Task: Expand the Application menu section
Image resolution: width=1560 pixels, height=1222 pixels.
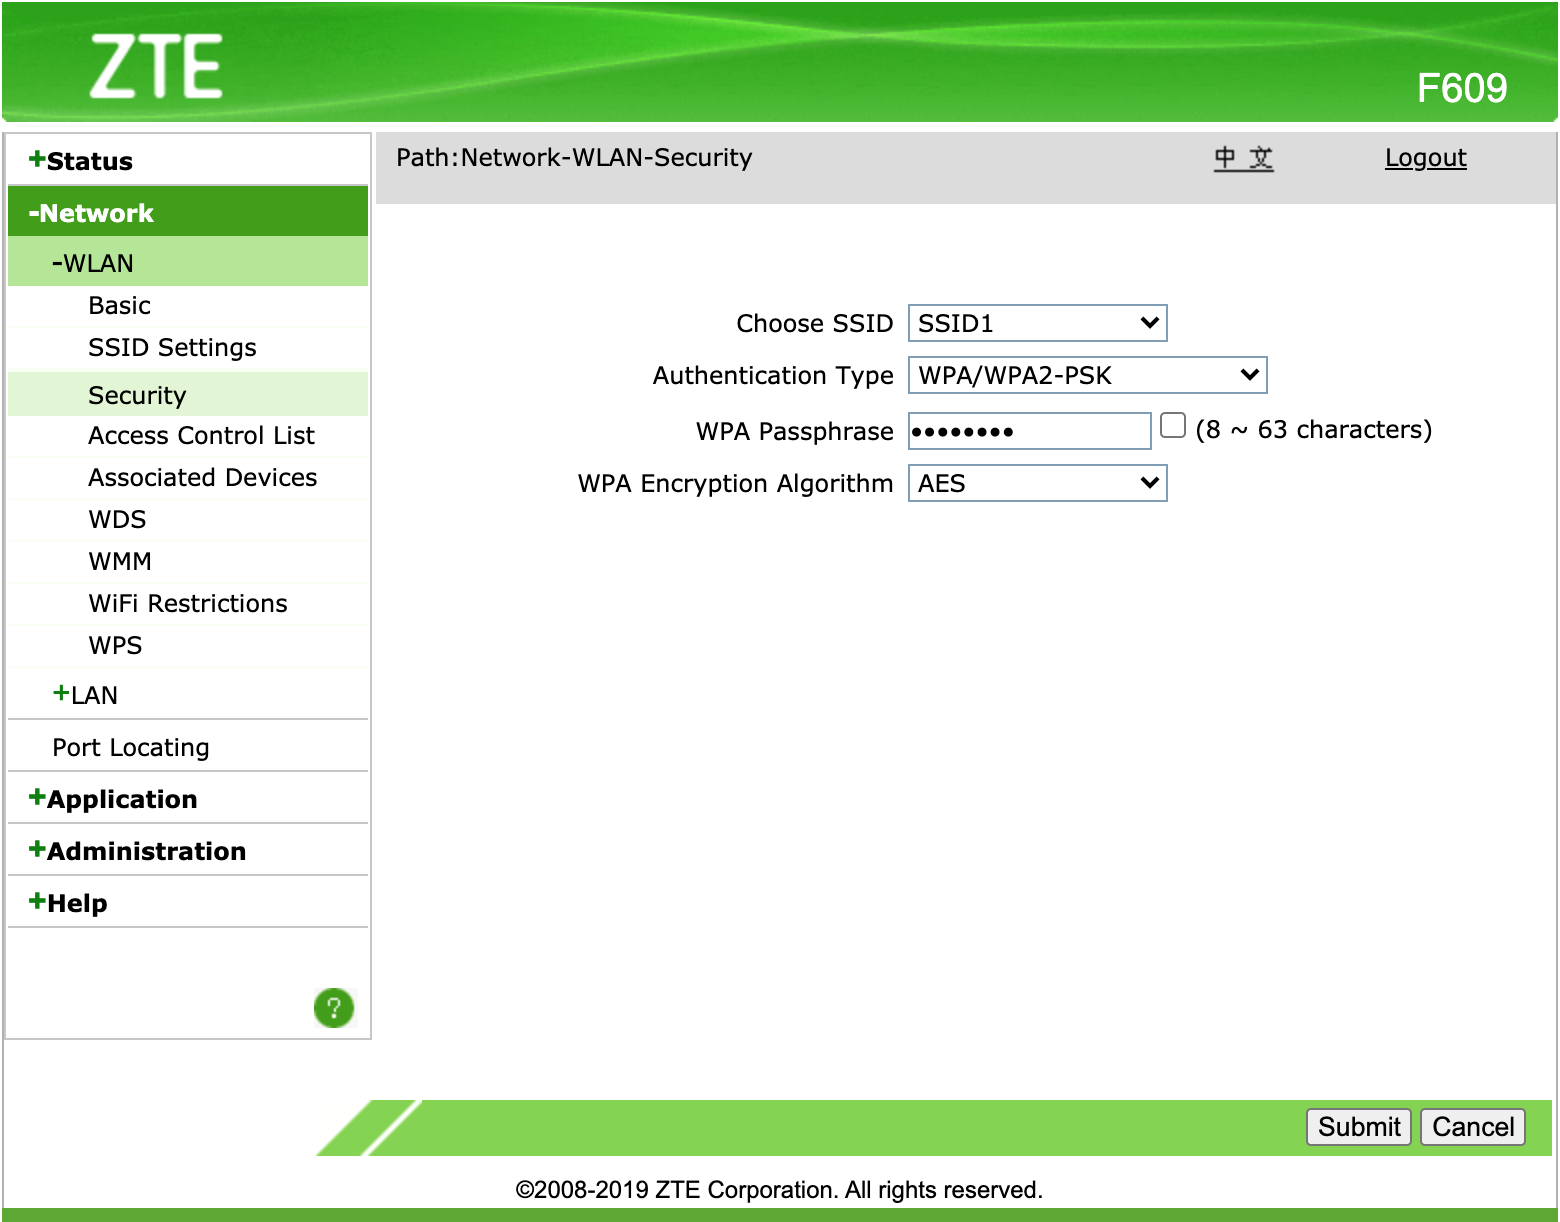Action: tap(113, 798)
